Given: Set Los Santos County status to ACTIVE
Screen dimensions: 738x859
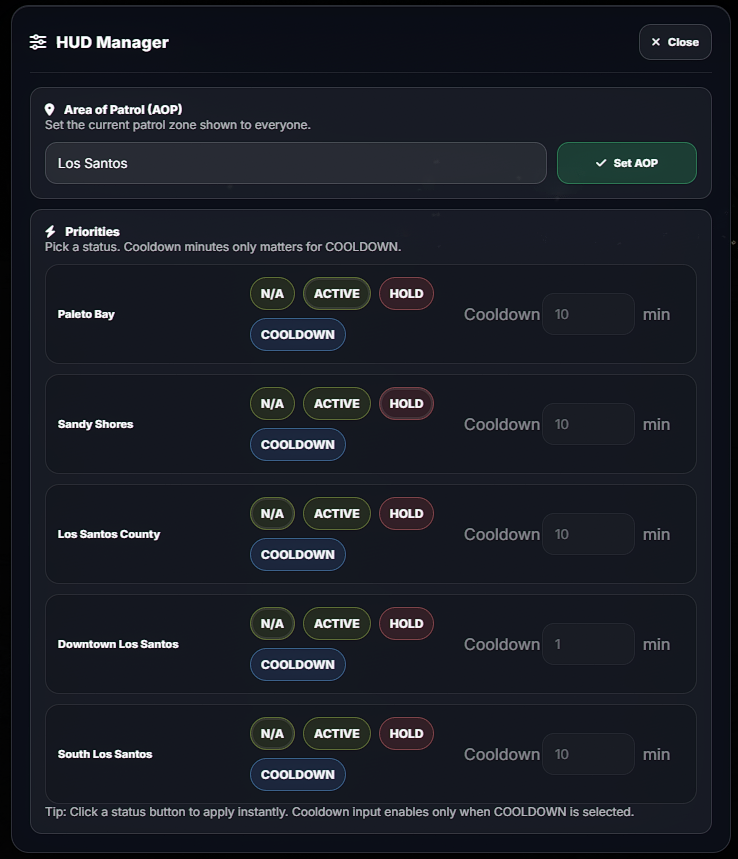Looking at the screenshot, I should click(337, 514).
